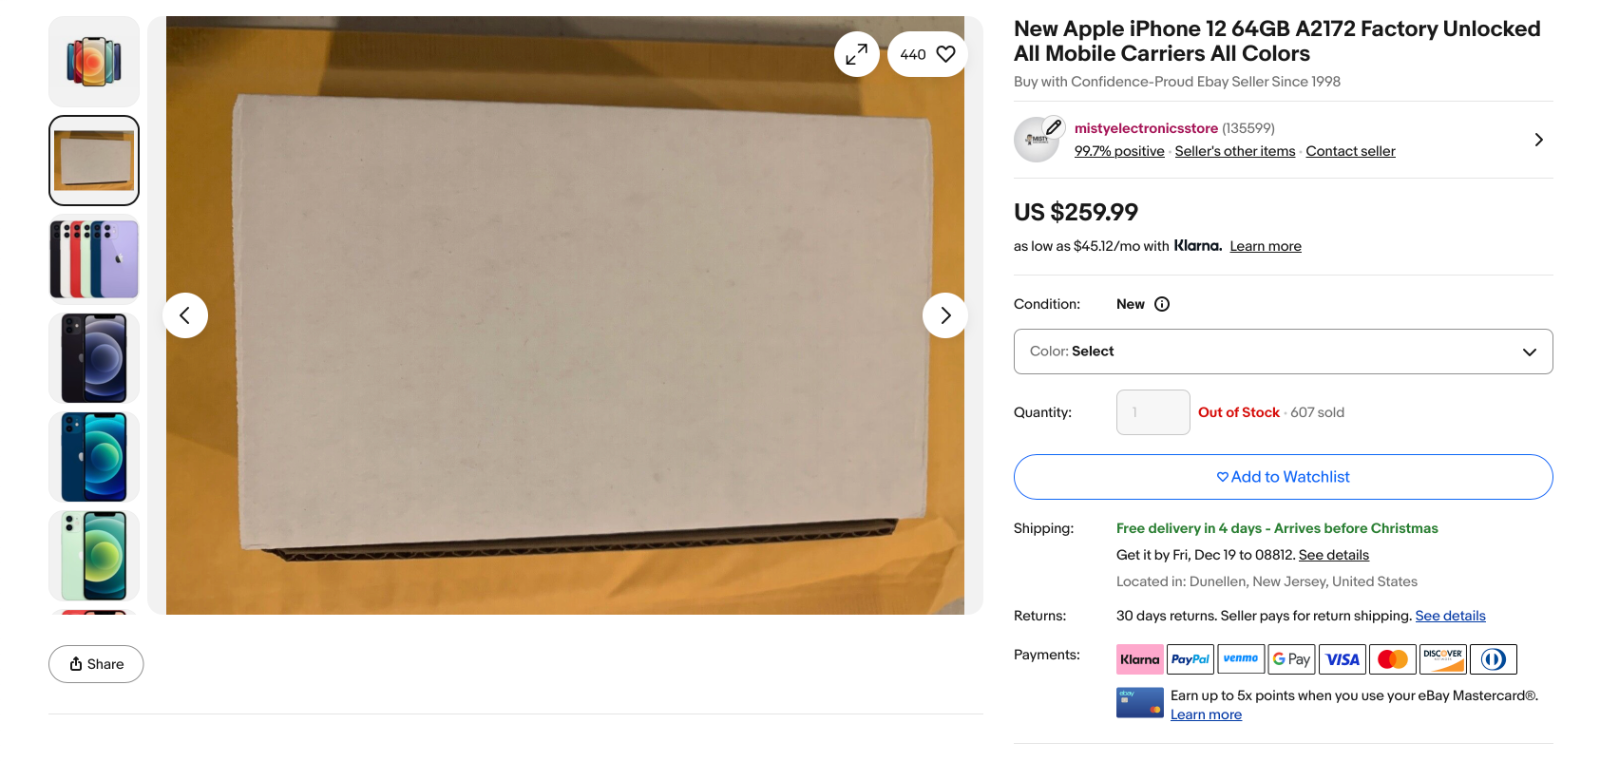Add to Watchlist
The width and height of the screenshot is (1600, 761).
click(x=1283, y=477)
